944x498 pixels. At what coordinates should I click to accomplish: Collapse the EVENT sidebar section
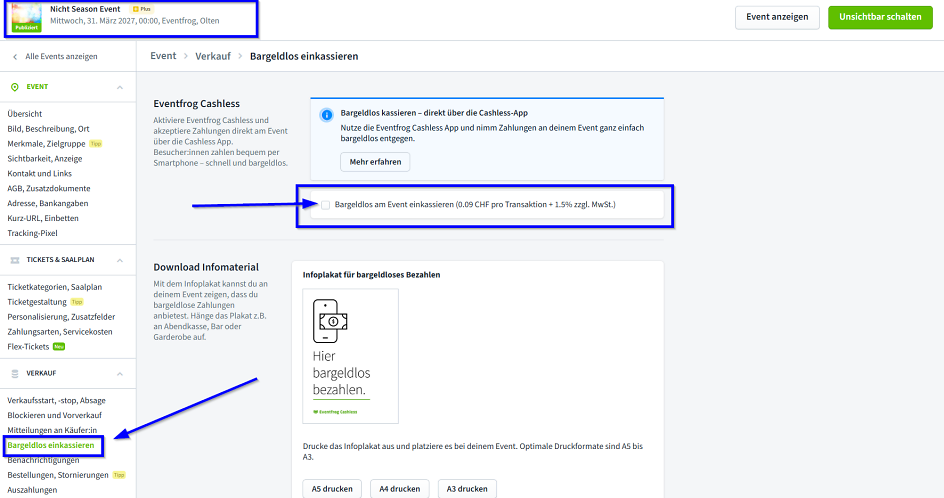coord(120,87)
